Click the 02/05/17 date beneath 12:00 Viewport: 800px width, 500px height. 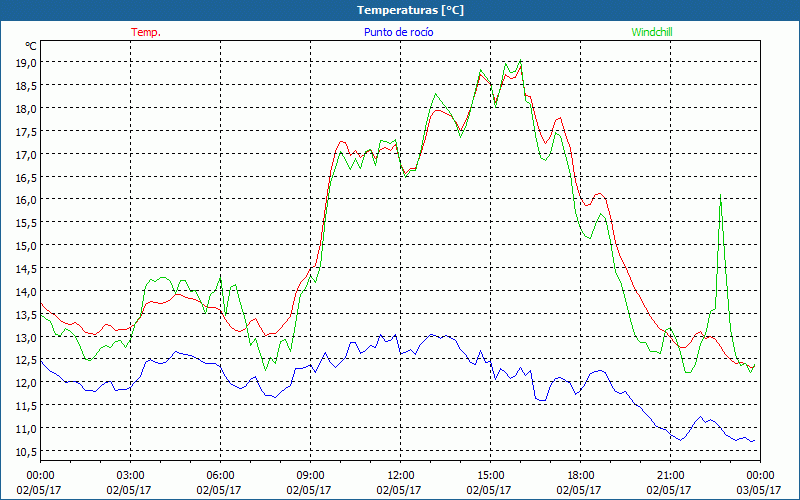399,490
